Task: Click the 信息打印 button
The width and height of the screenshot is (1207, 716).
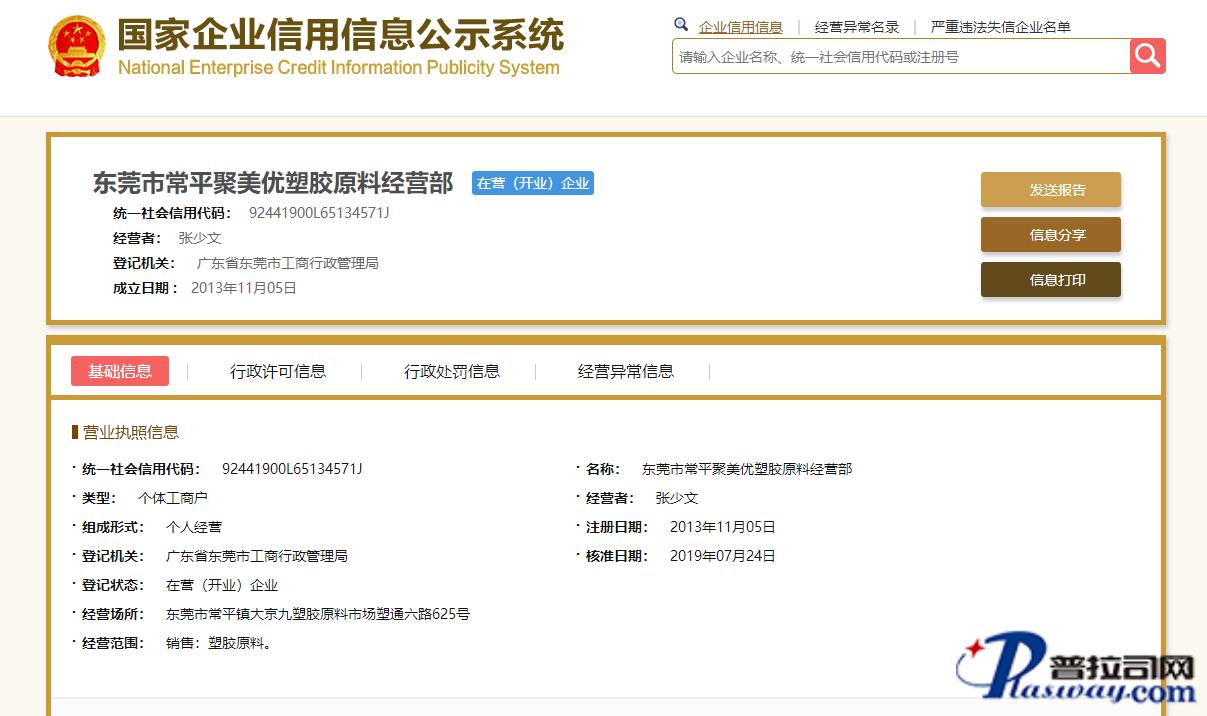Action: point(1050,280)
